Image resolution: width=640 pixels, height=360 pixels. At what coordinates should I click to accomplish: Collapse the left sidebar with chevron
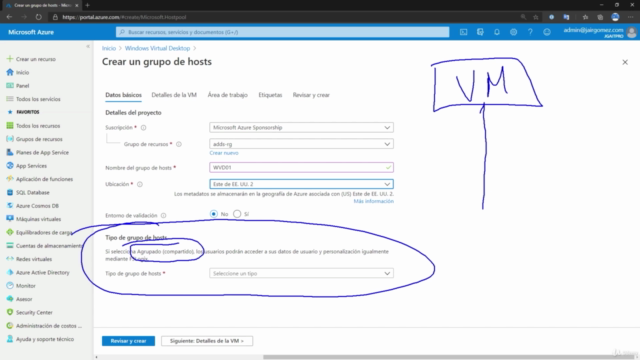pyautogui.click(x=88, y=47)
